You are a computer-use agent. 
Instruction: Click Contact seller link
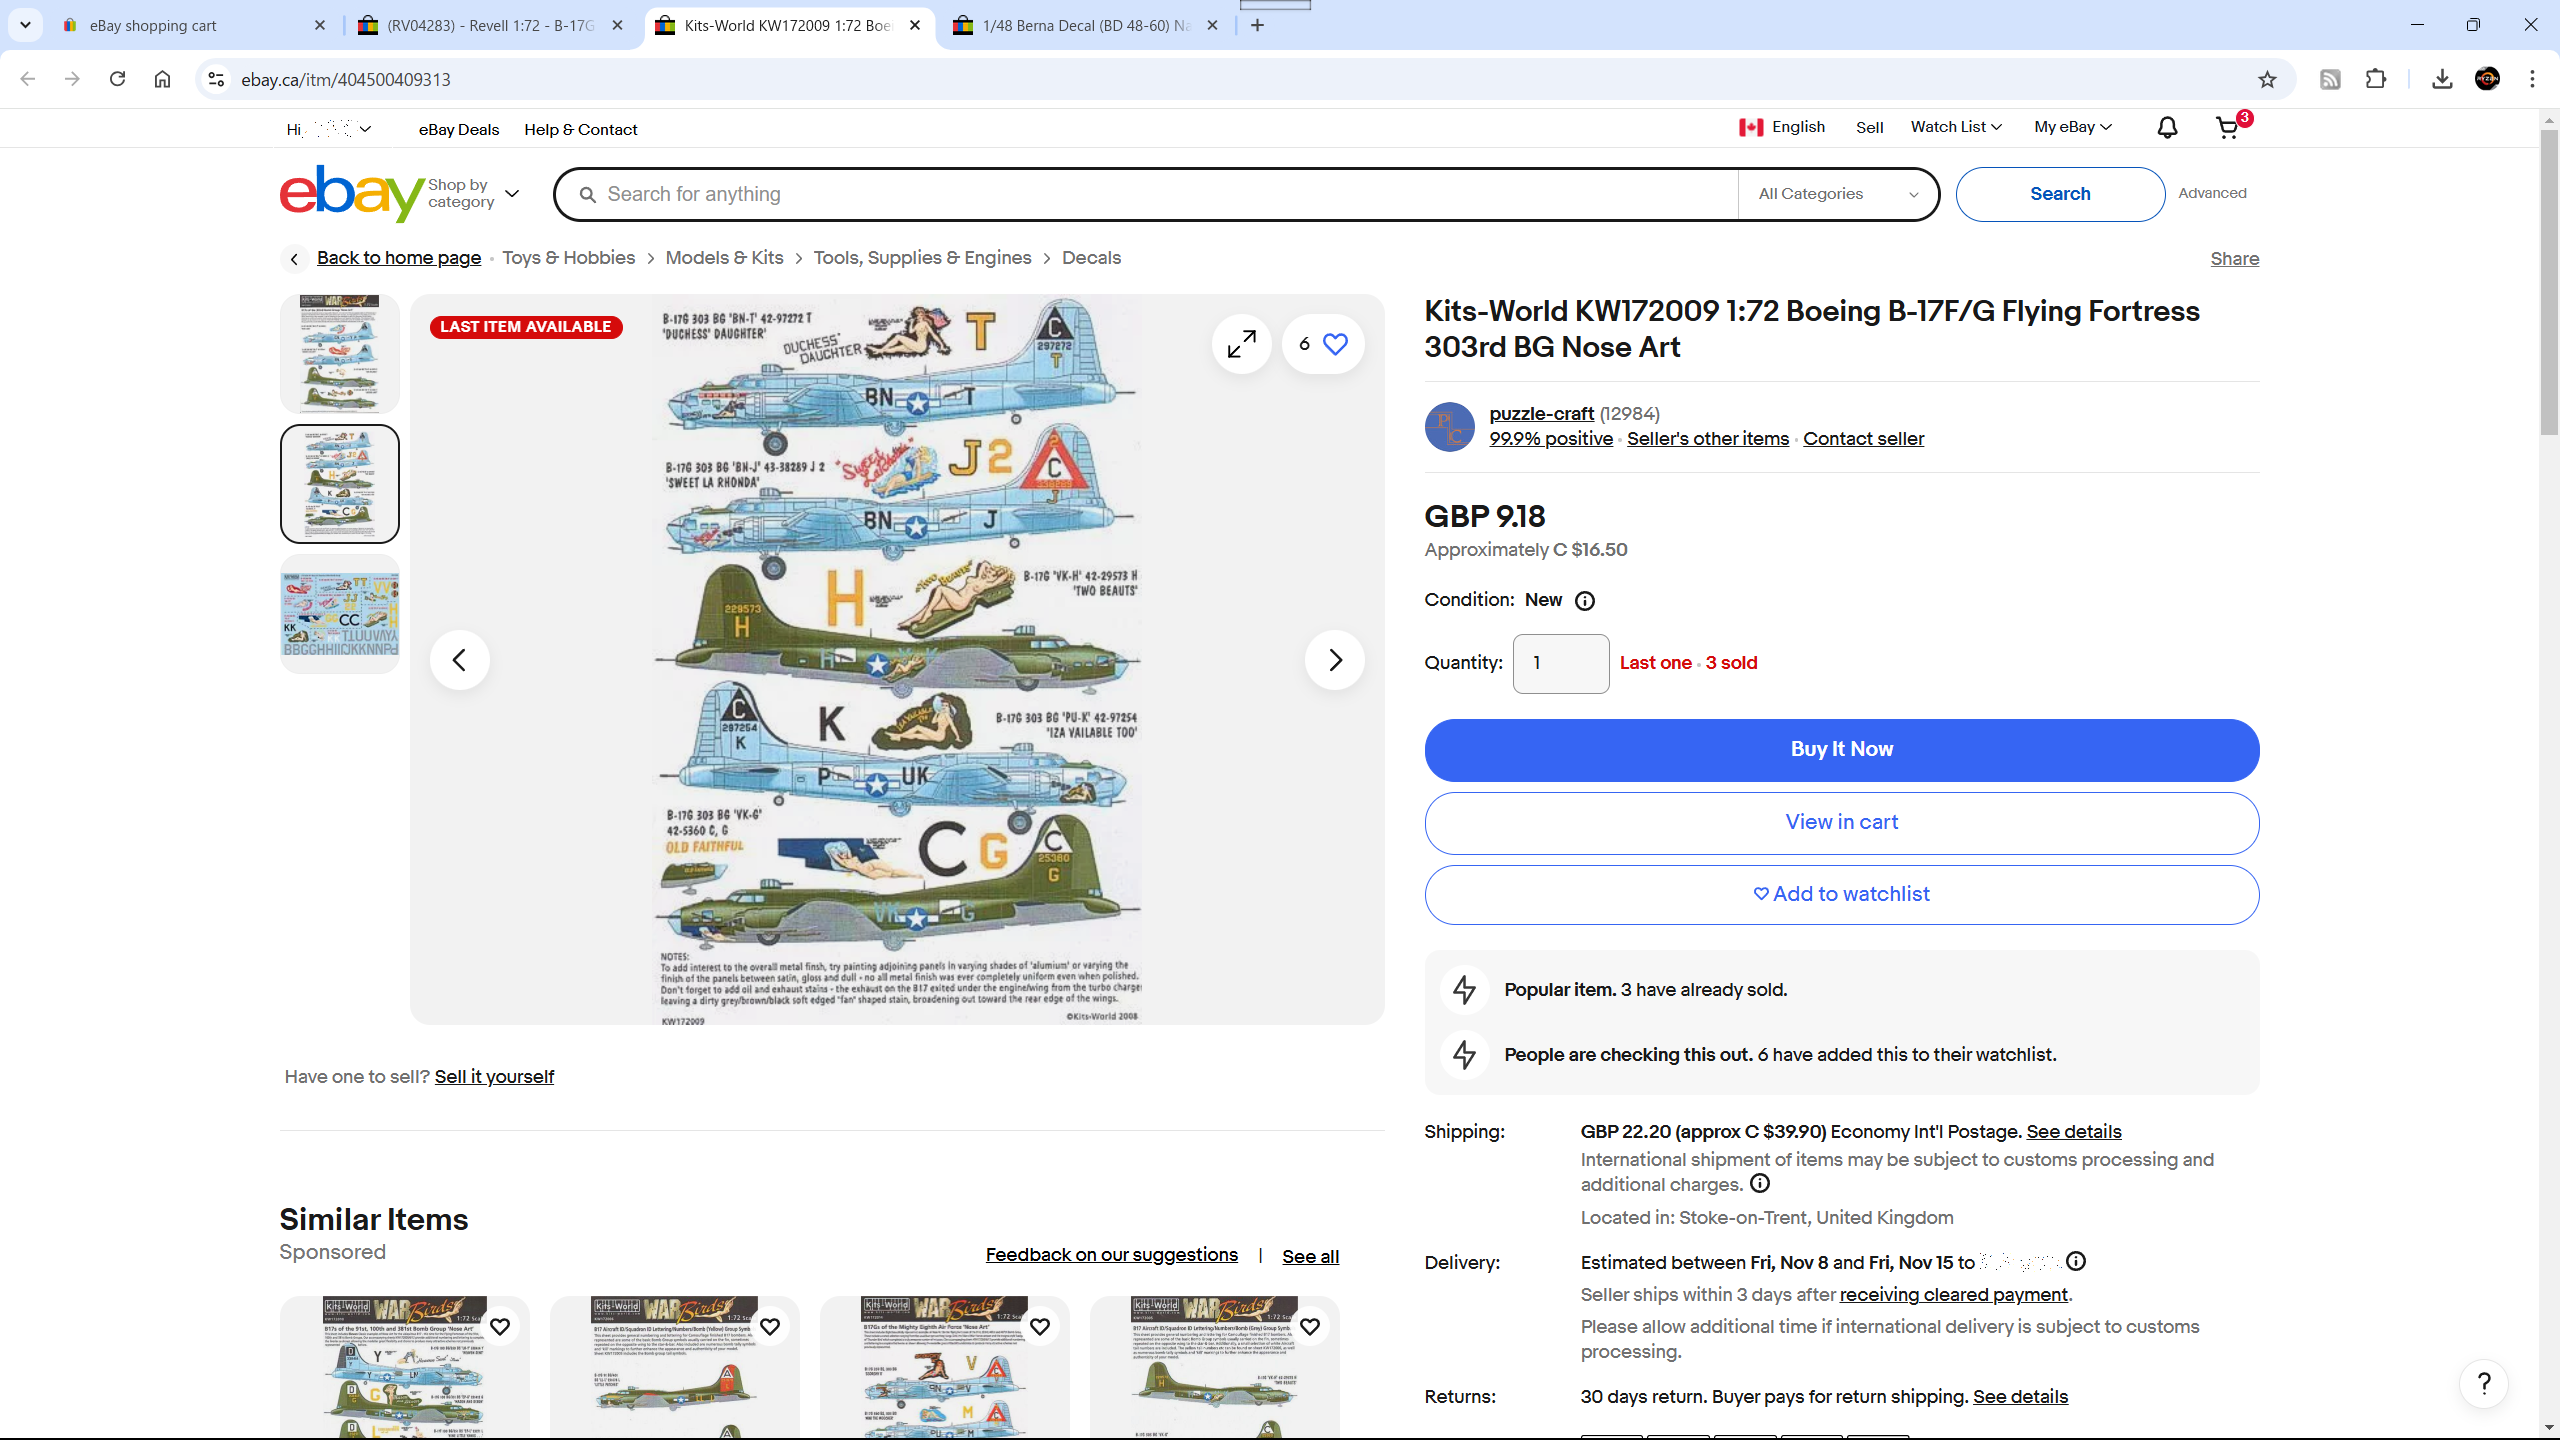coord(1863,439)
